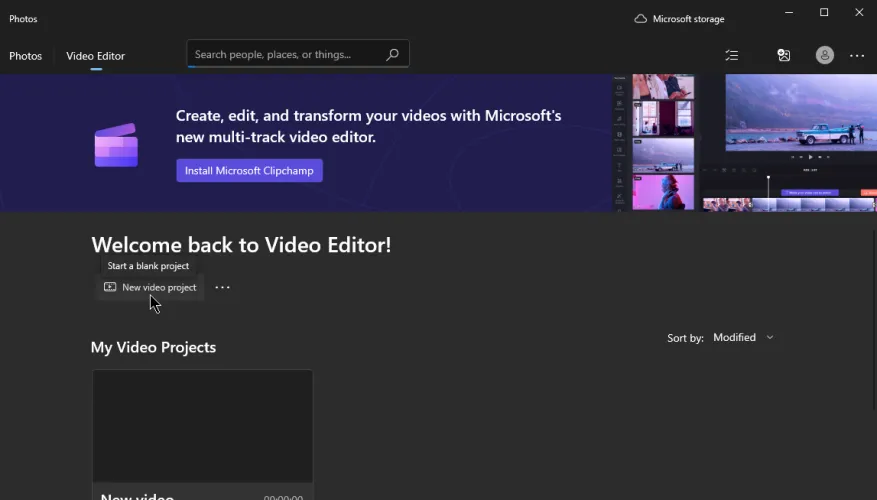Screen dimensions: 877x500
Task: Minimize the Photos window
Action: pyautogui.click(x=789, y=13)
